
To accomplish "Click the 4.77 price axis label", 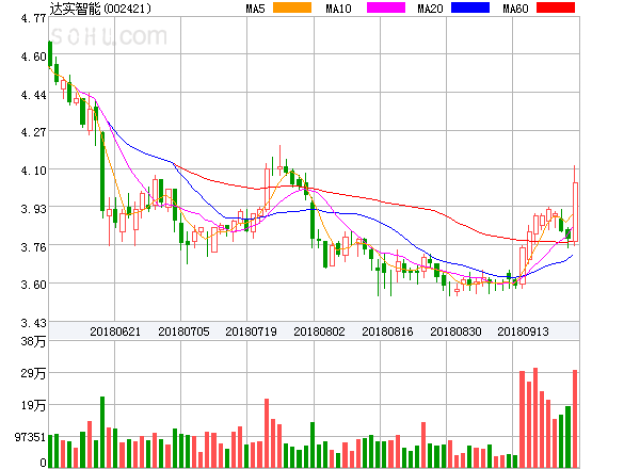I will [x=33, y=18].
